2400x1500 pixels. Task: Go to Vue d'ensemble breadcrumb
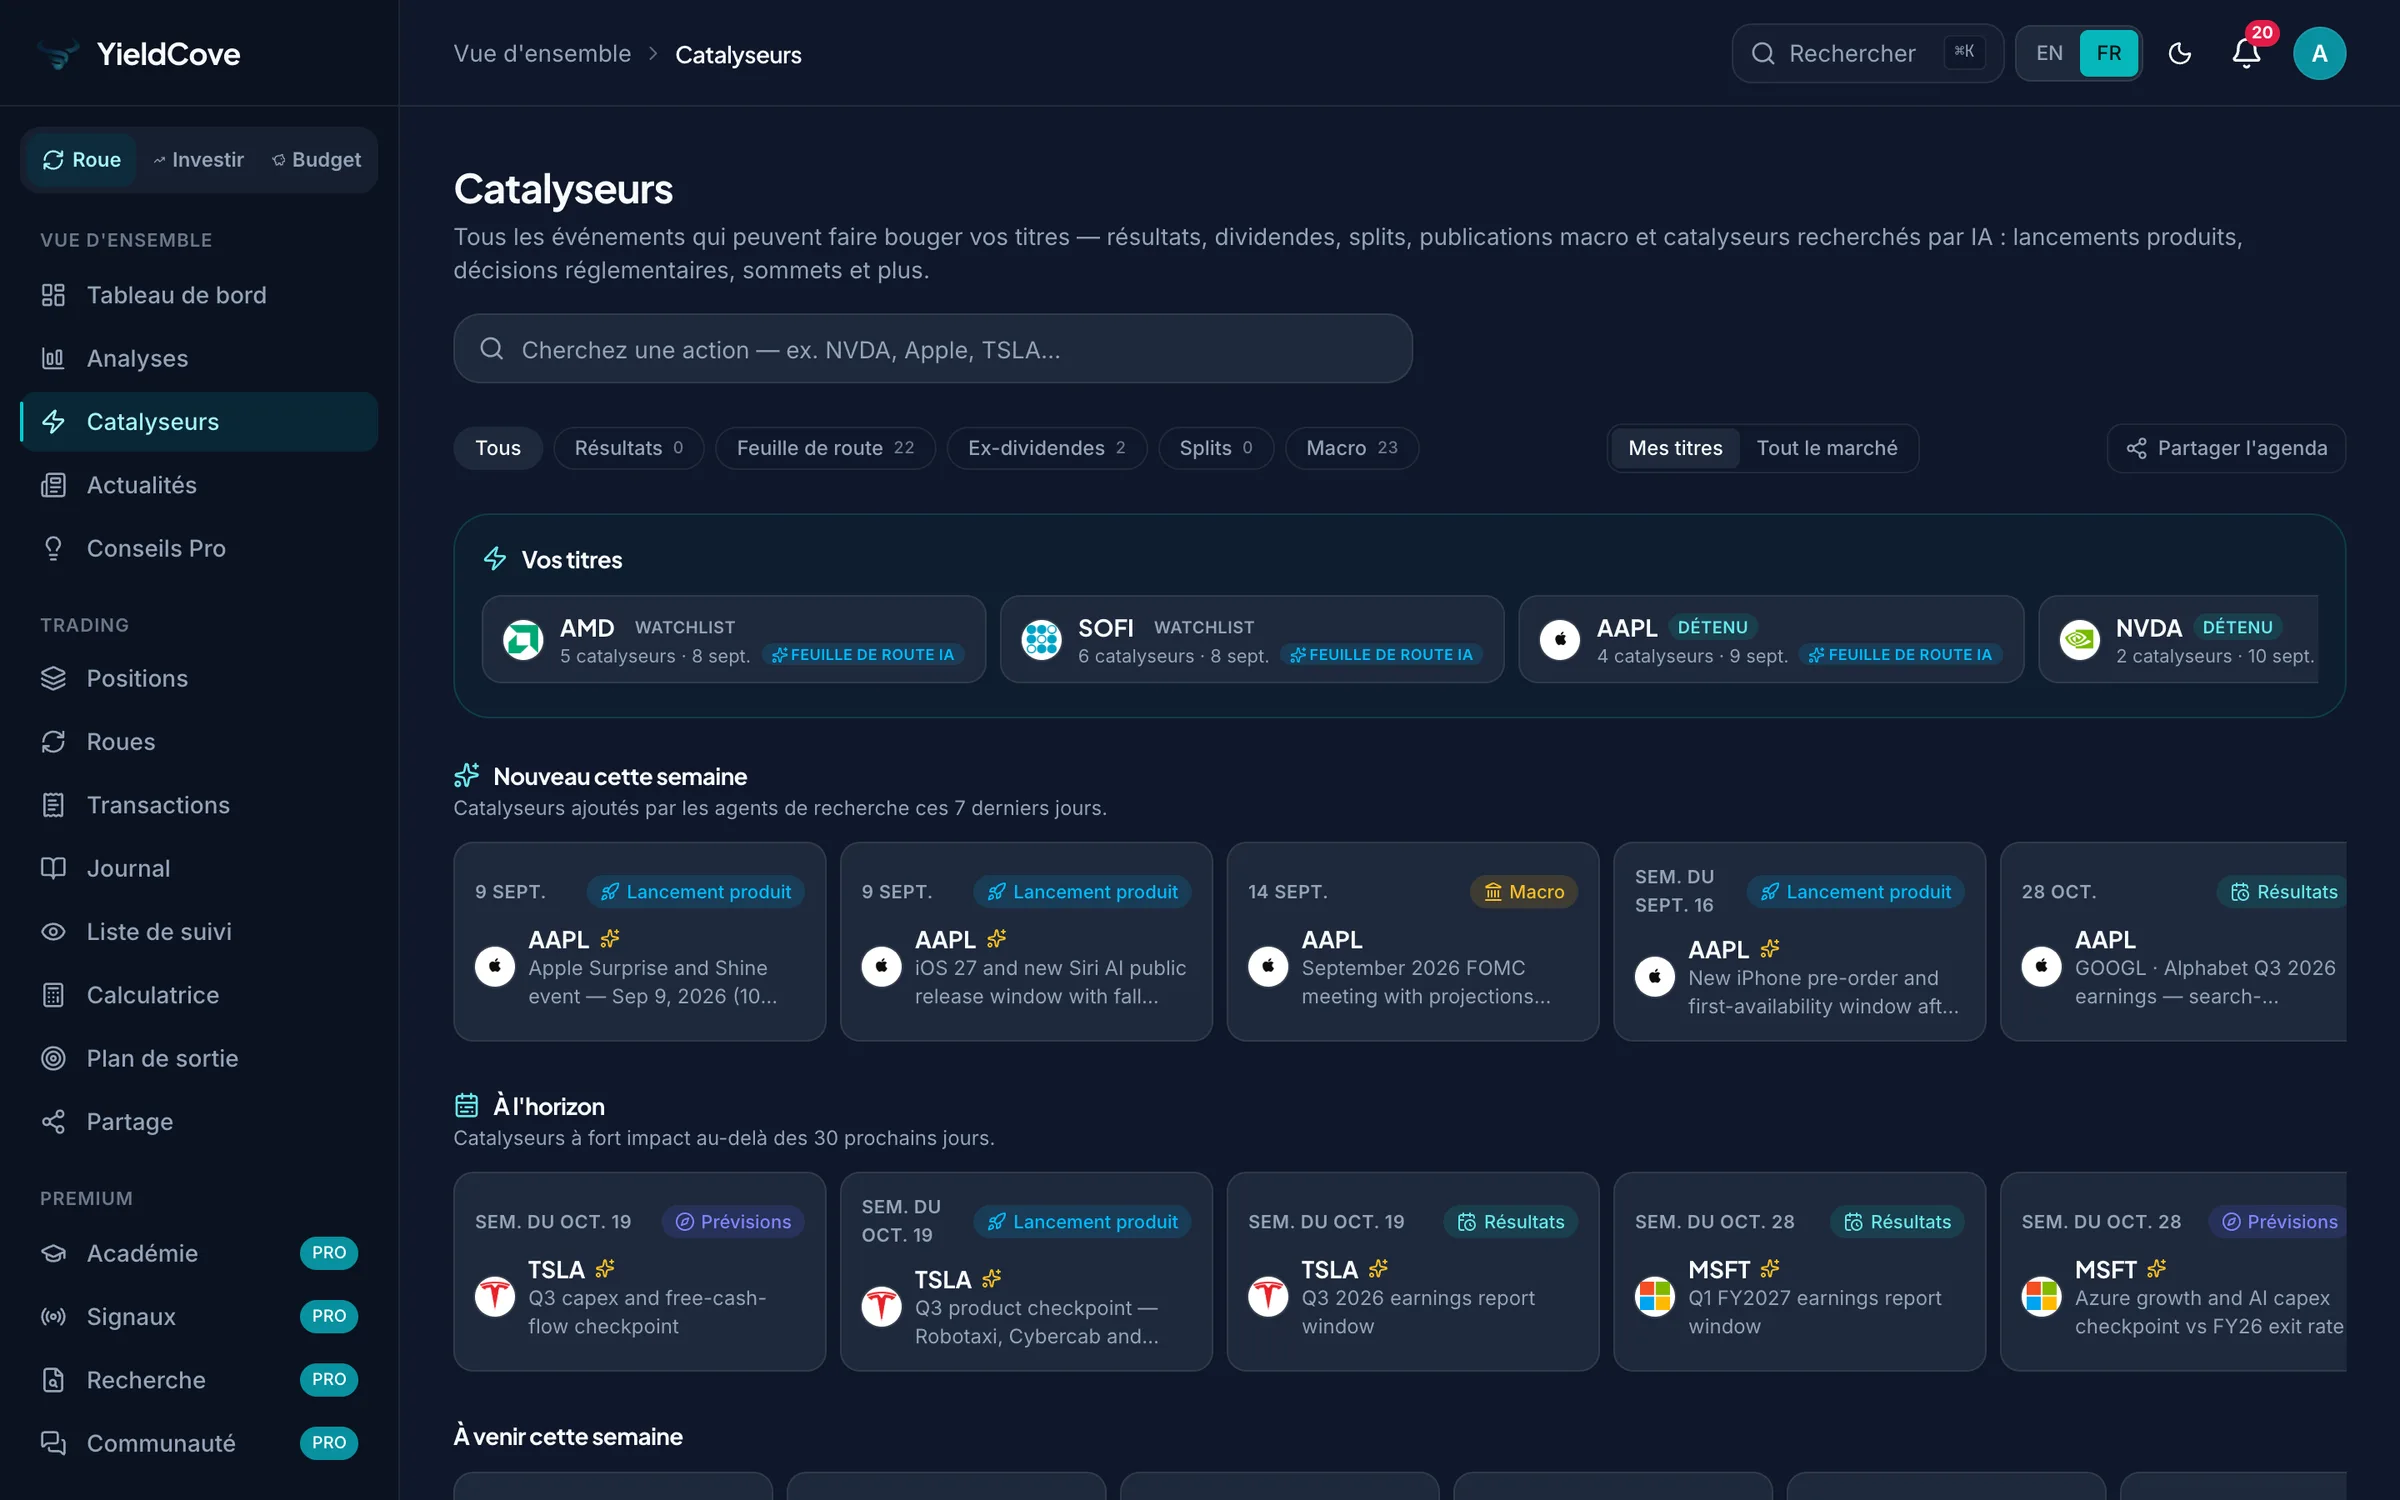coord(542,54)
